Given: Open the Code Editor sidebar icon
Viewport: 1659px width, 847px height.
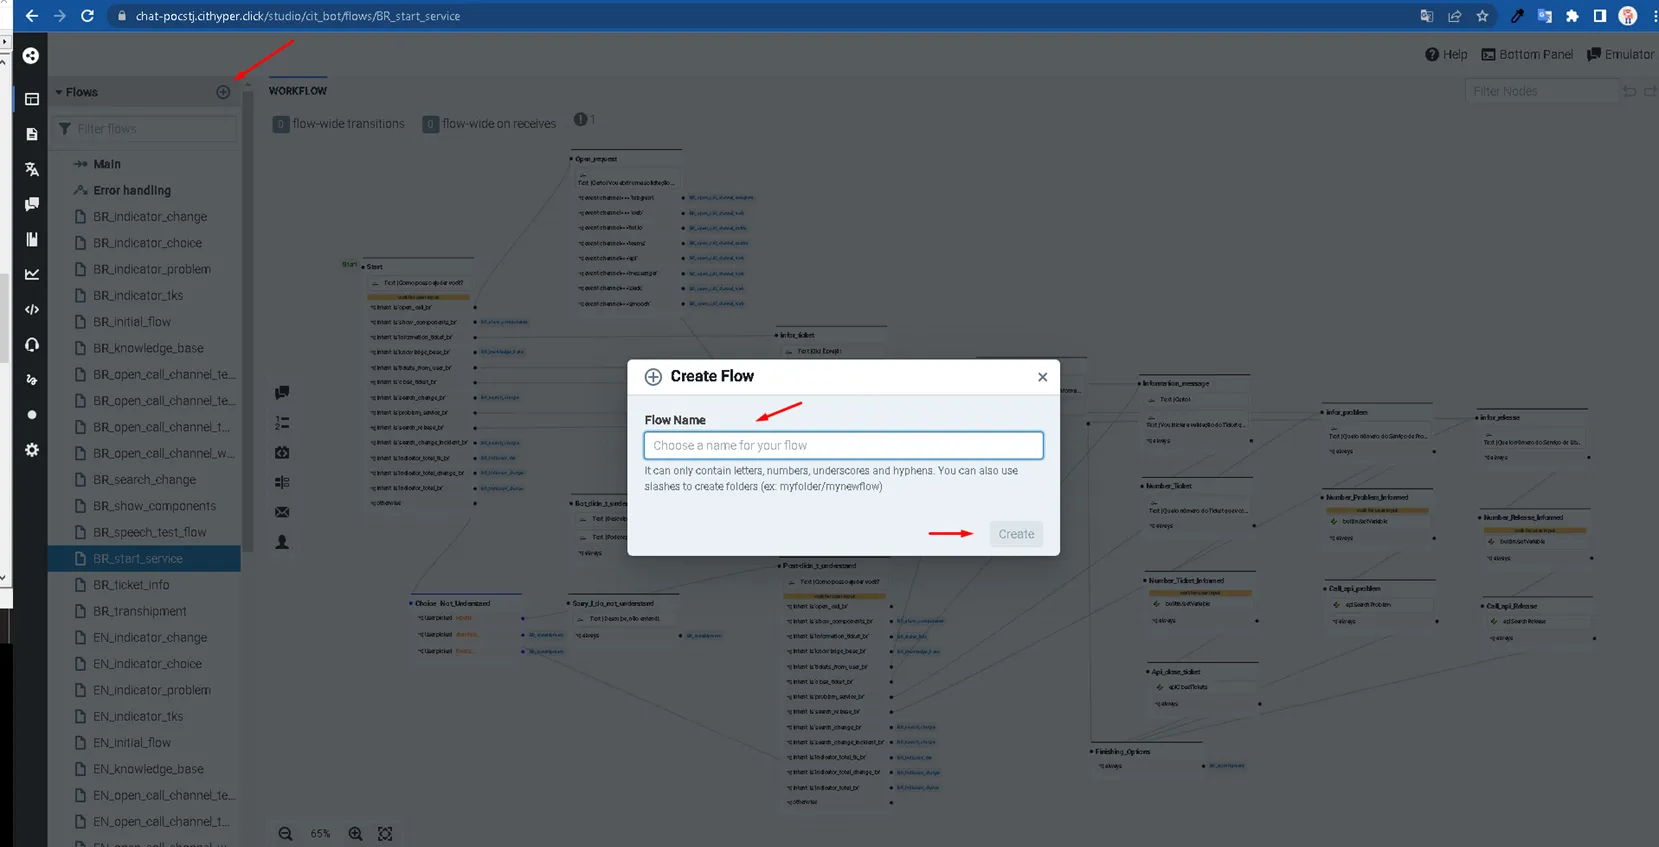Looking at the screenshot, I should [32, 309].
